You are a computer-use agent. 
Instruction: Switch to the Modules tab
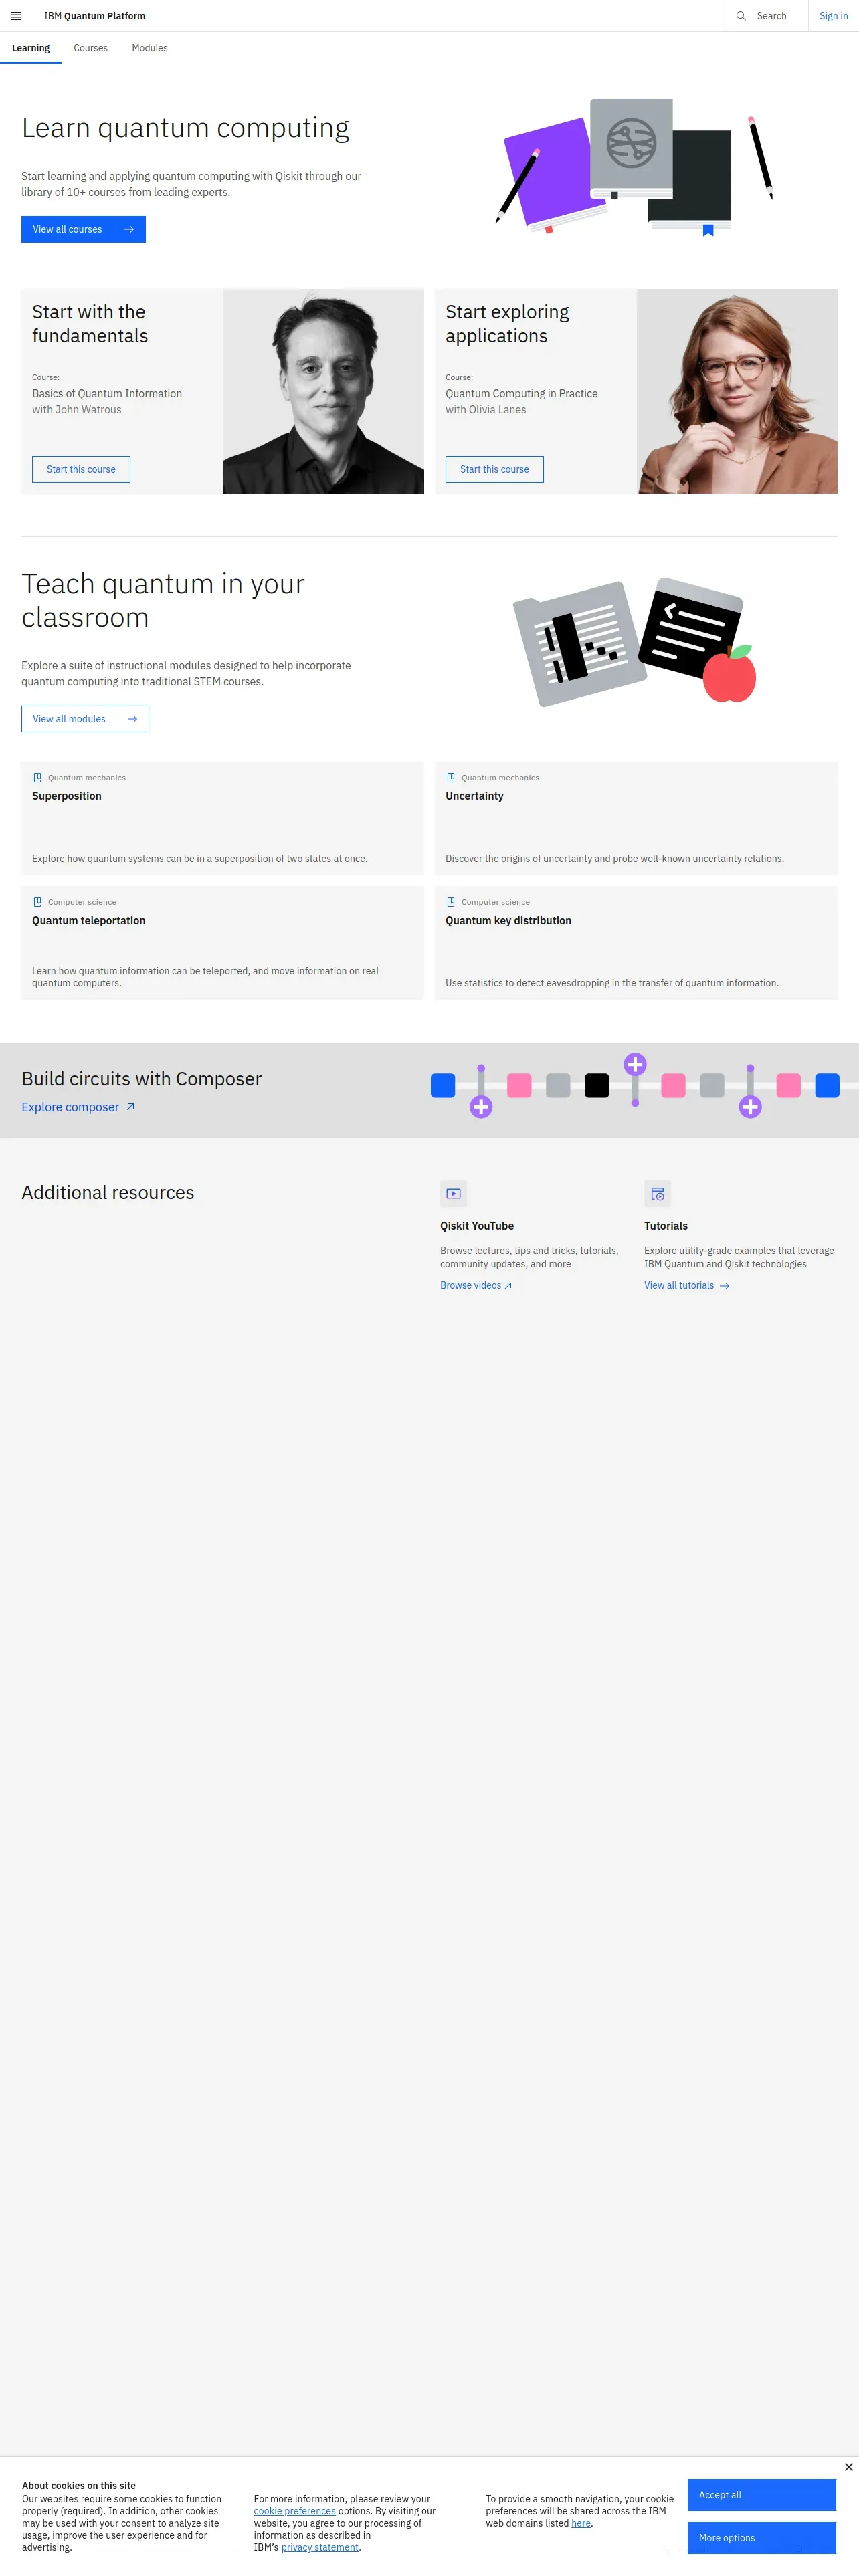tap(150, 48)
